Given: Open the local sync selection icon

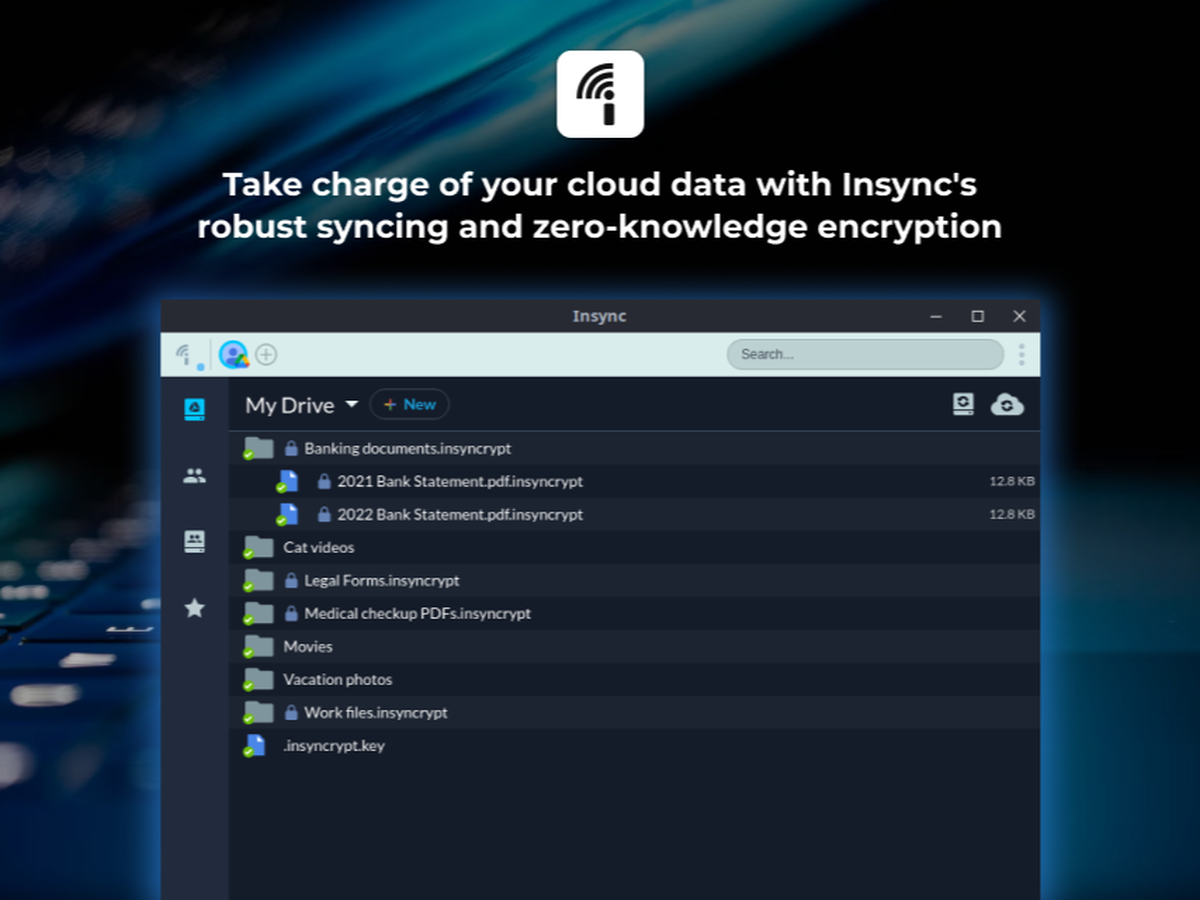Looking at the screenshot, I should [x=963, y=404].
